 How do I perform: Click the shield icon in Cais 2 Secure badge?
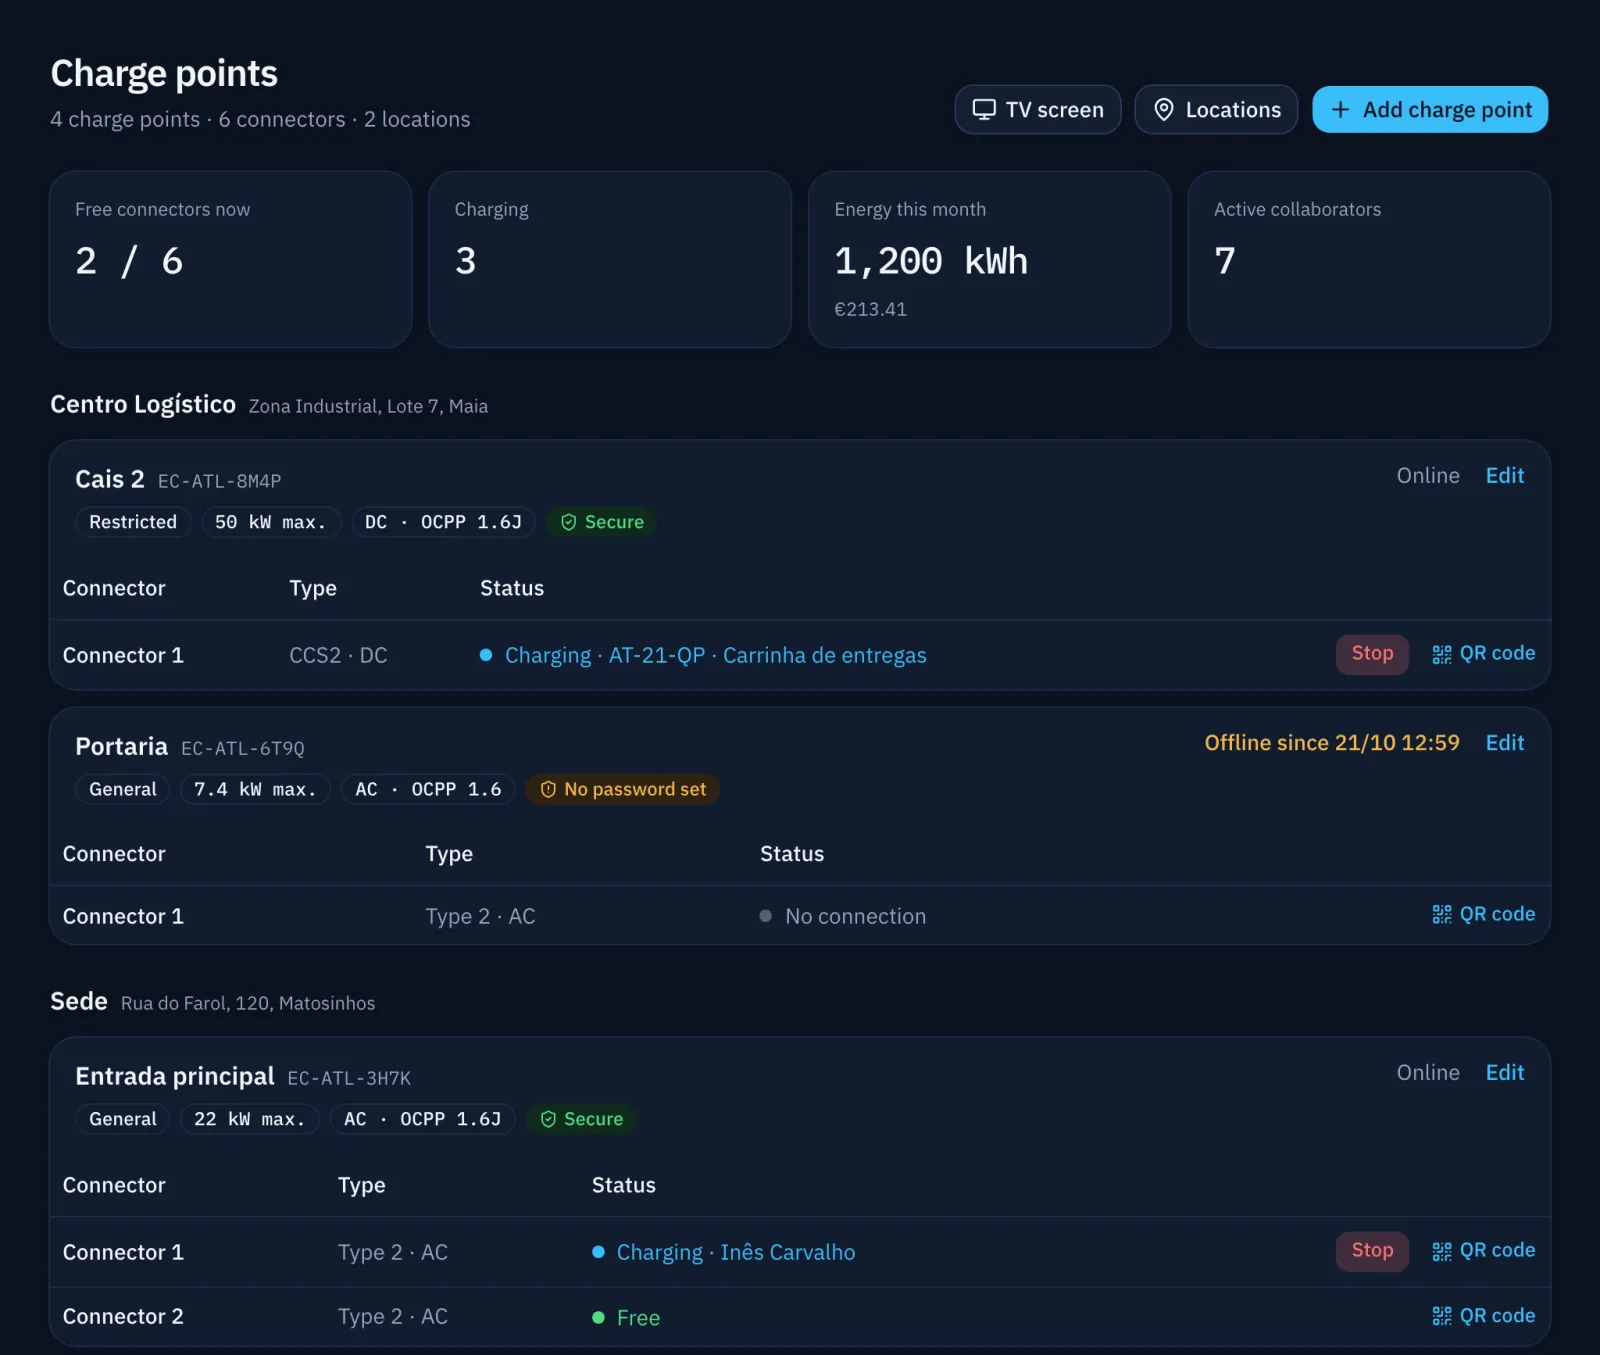pos(568,522)
